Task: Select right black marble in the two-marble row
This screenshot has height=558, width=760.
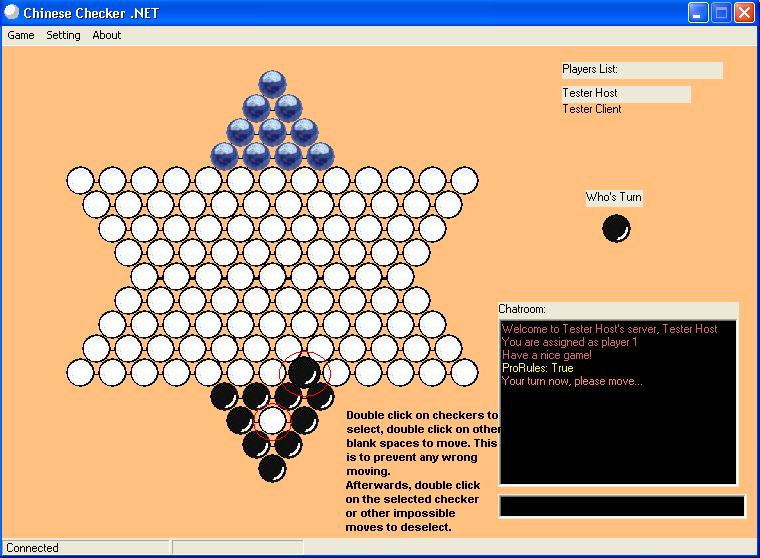Action: (288, 445)
